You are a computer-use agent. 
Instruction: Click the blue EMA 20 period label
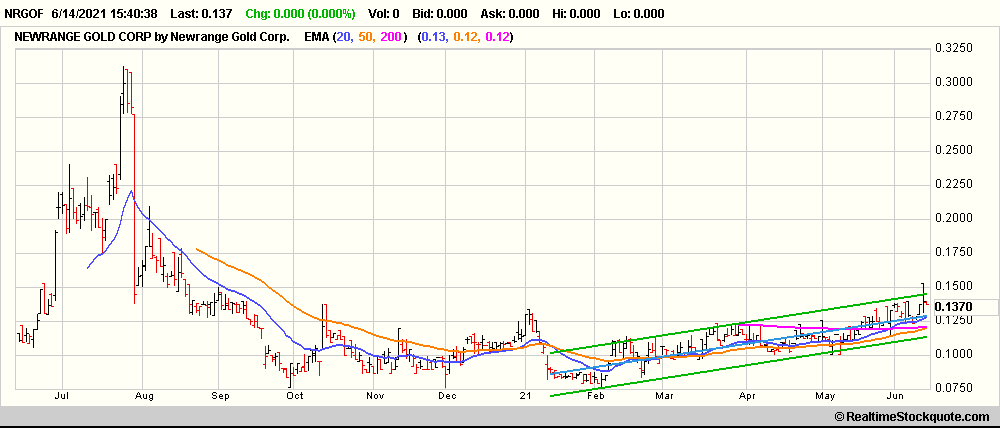344,37
